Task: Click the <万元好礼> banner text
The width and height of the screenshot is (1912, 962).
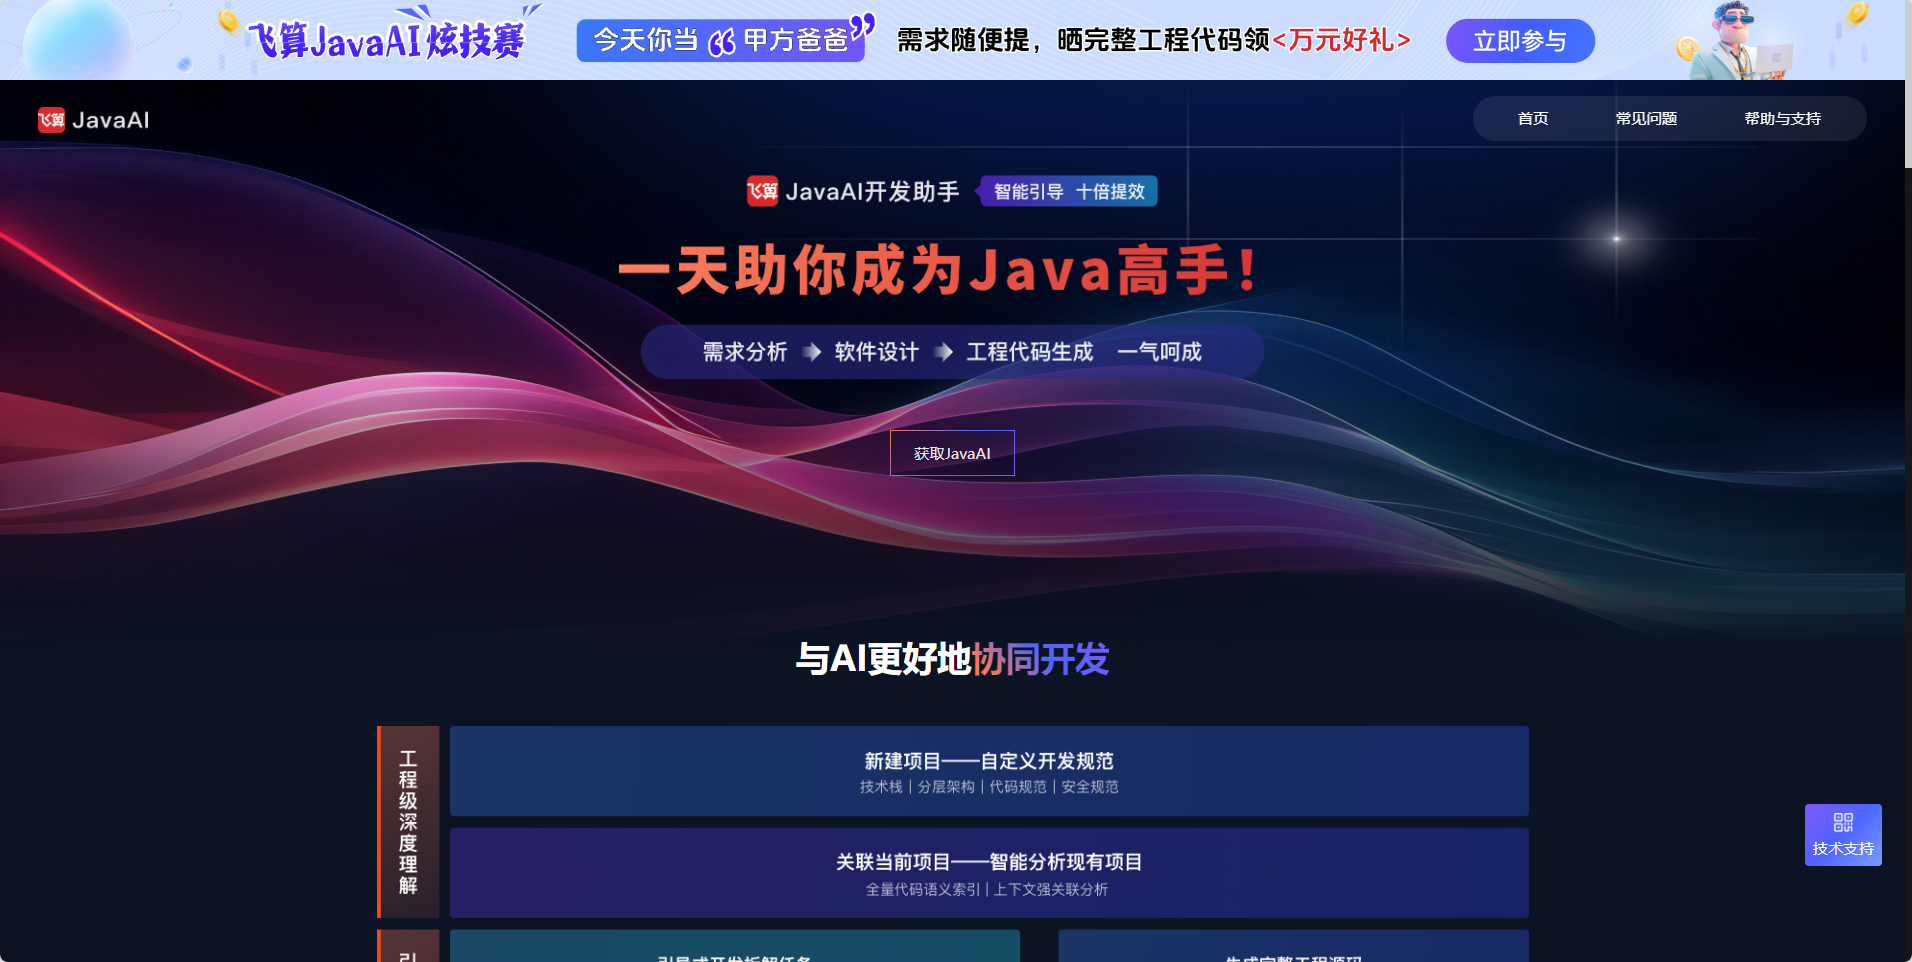Action: pyautogui.click(x=1341, y=40)
